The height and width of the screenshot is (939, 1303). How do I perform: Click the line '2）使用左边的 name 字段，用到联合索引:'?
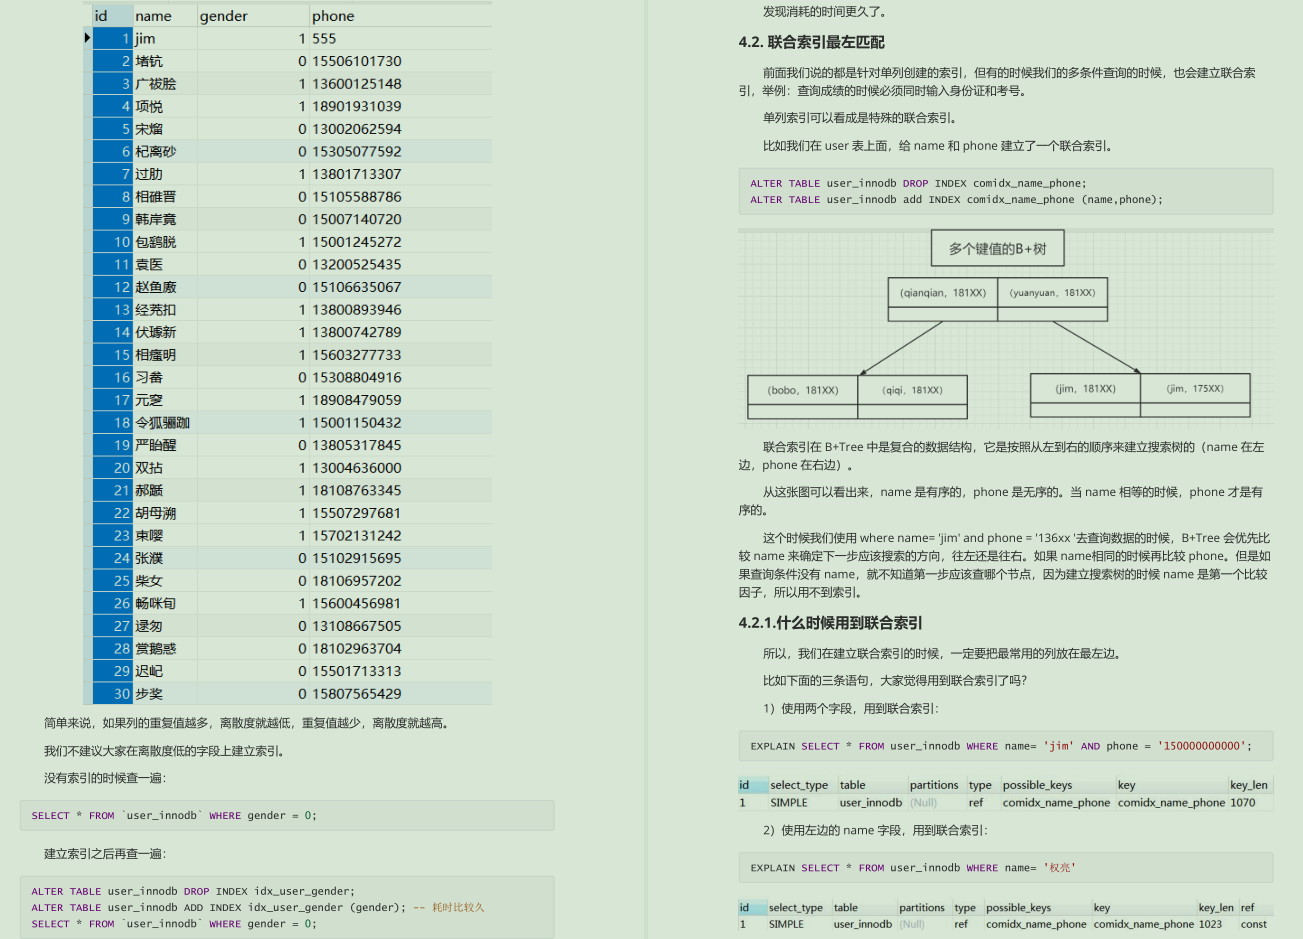[875, 830]
